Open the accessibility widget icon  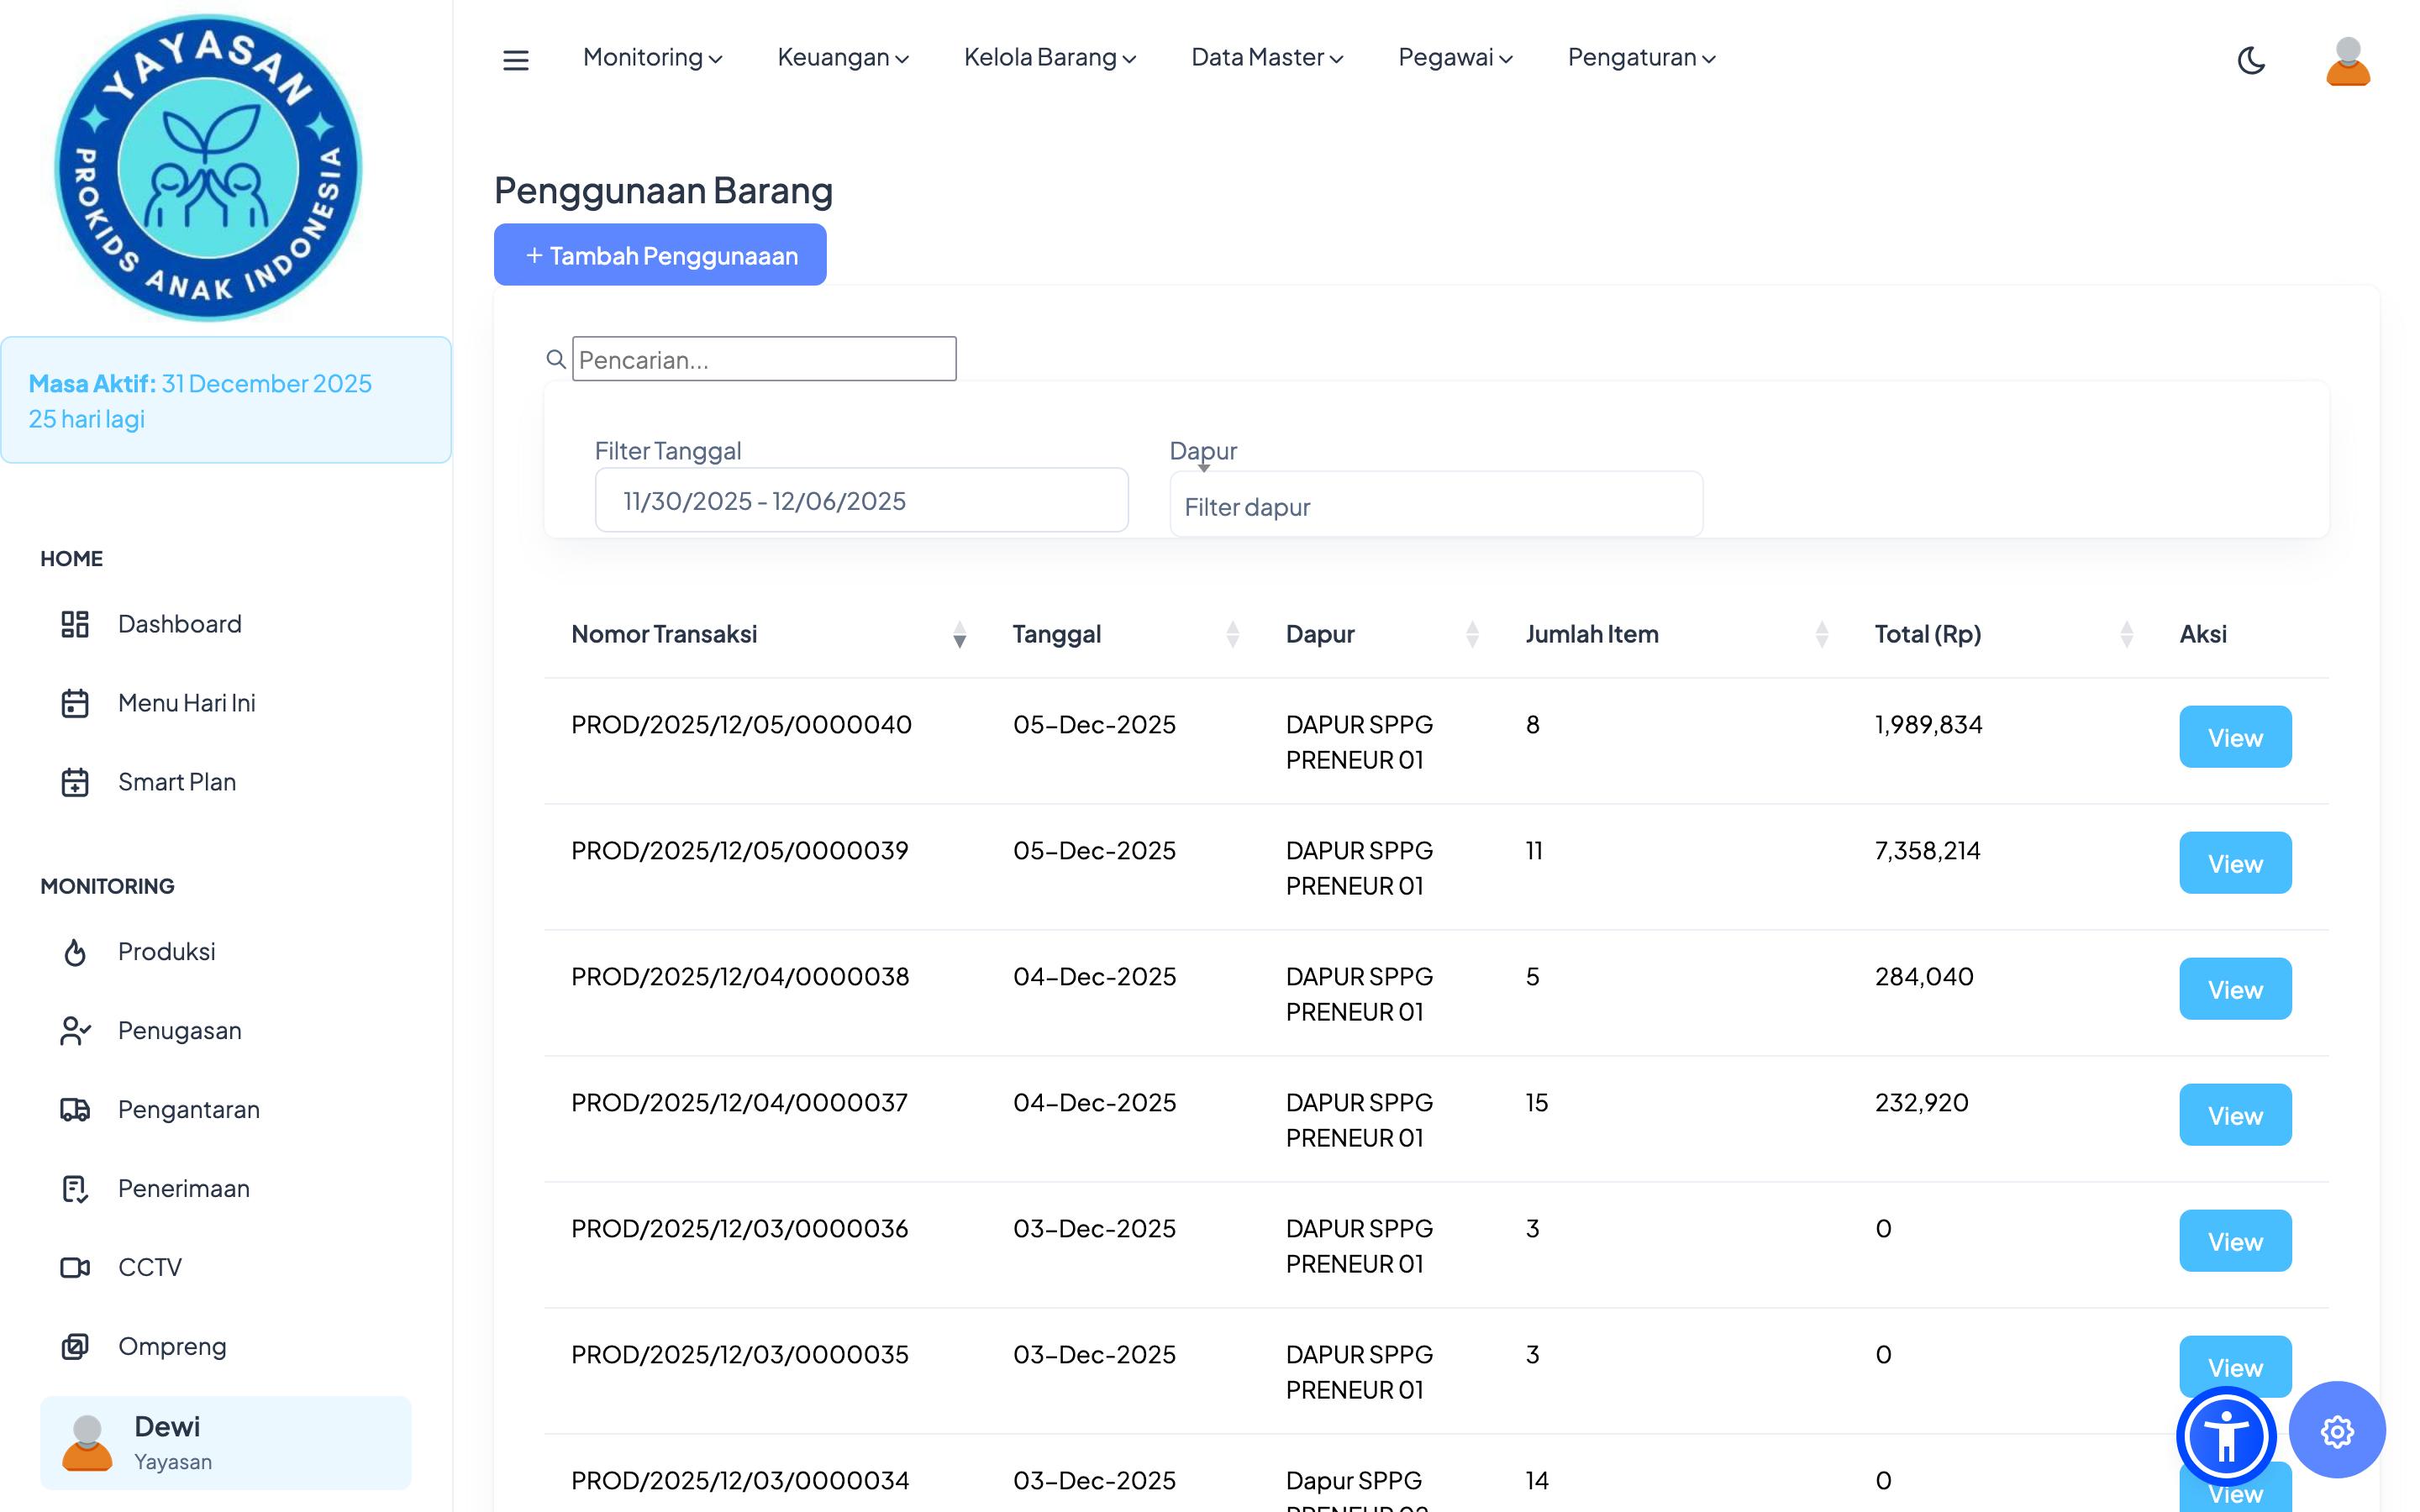[x=2225, y=1436]
